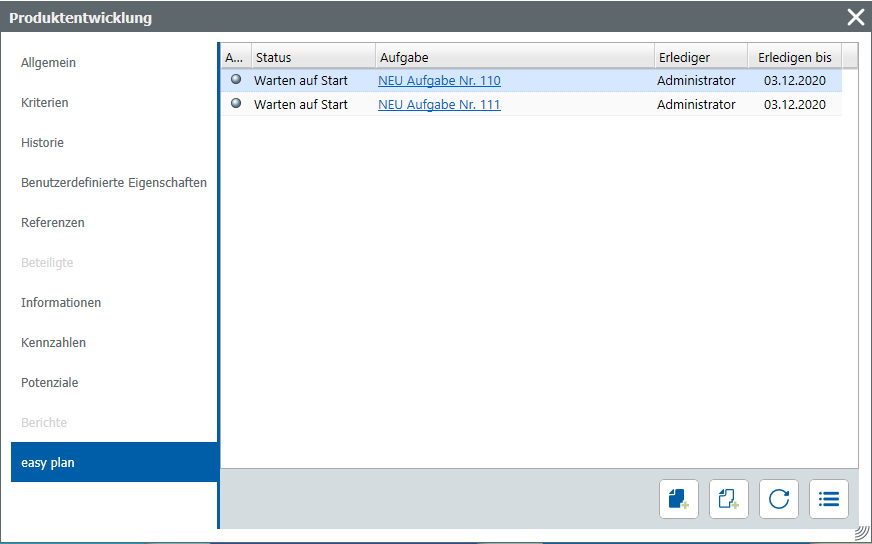Go to the Historie section

(43, 143)
